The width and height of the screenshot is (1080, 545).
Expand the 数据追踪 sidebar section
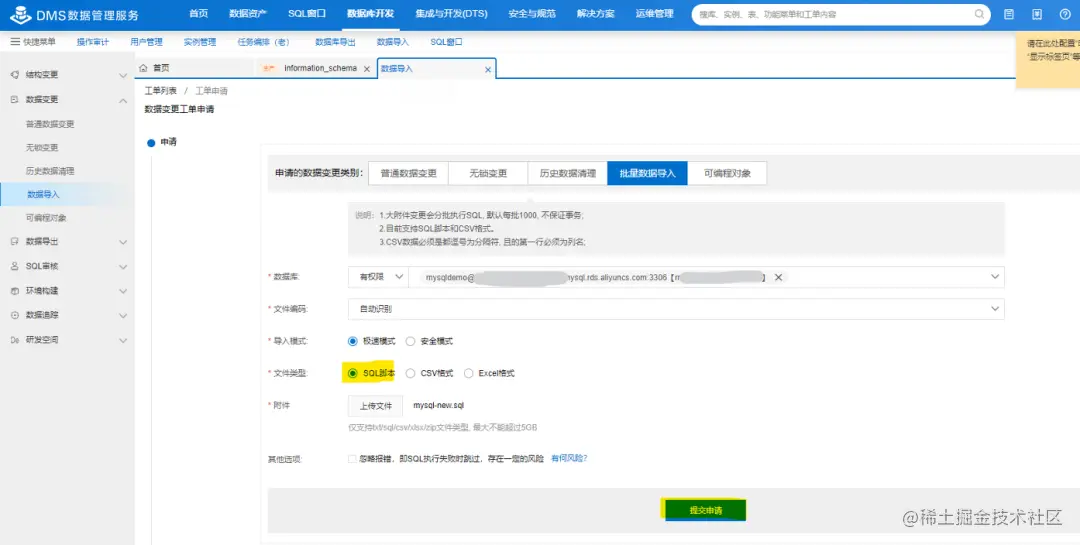point(123,316)
